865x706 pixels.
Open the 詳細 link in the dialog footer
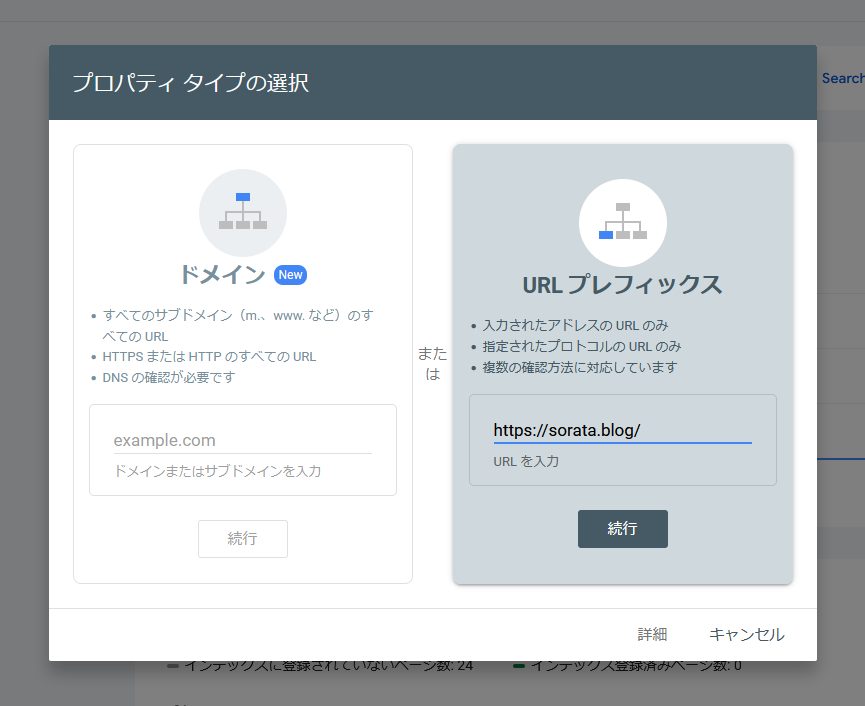652,634
